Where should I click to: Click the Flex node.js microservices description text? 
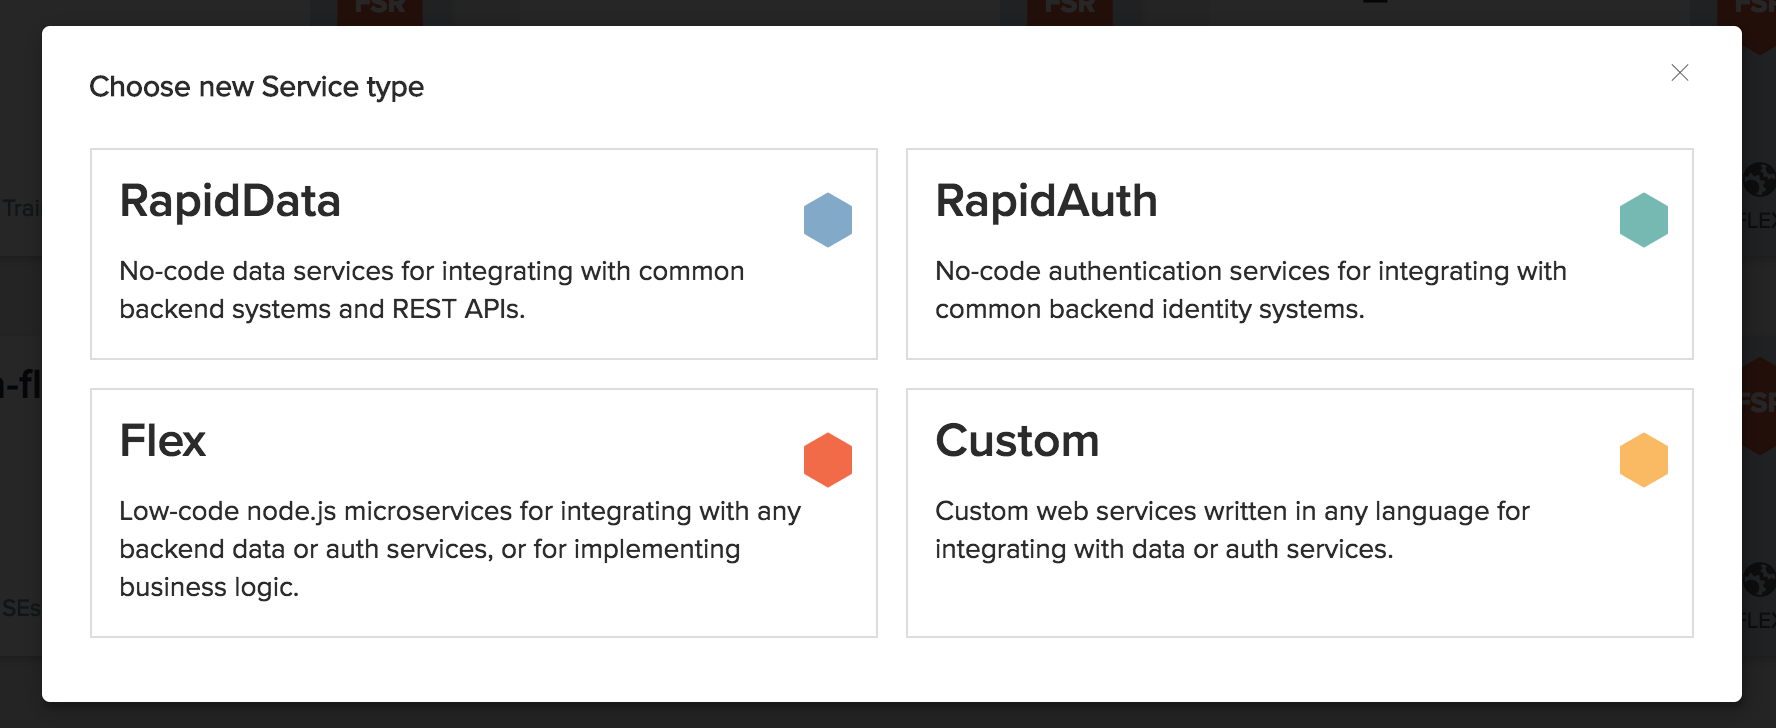[x=460, y=549]
